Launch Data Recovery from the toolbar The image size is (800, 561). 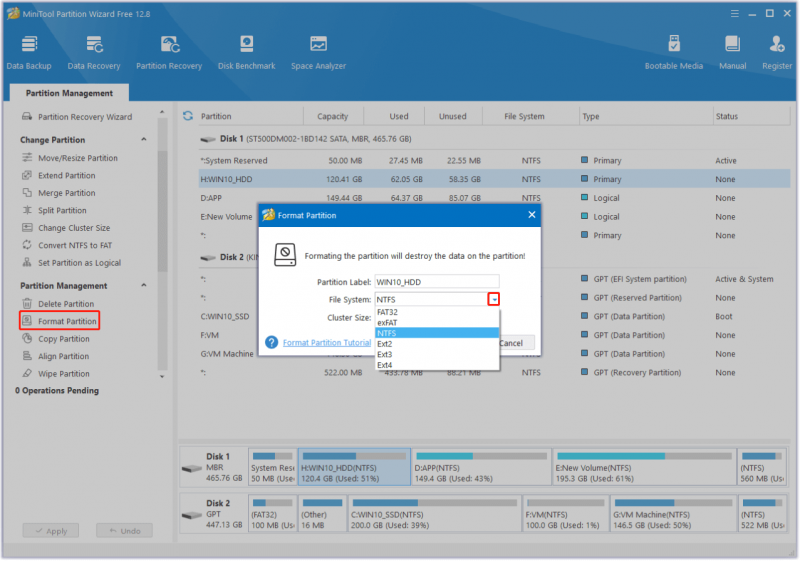click(x=94, y=53)
